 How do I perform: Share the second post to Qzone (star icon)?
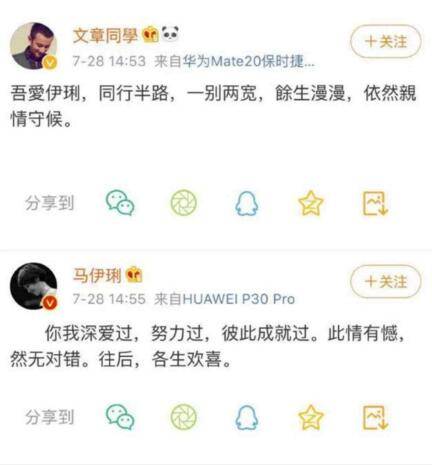[x=311, y=417]
